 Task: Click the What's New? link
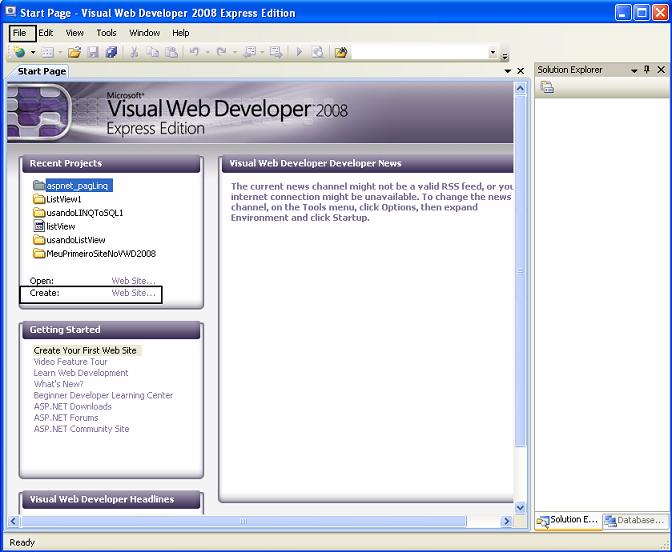[x=58, y=384]
